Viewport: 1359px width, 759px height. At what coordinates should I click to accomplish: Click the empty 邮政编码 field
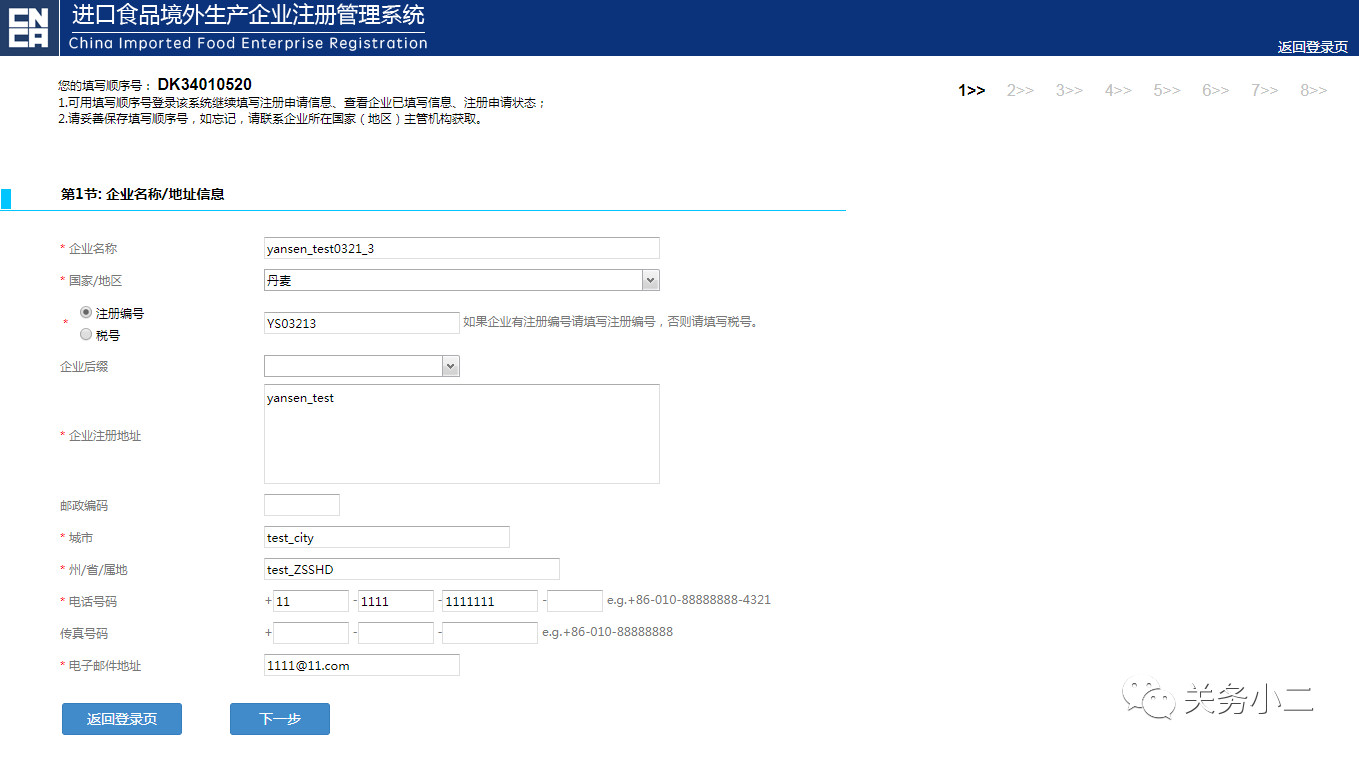pos(302,505)
